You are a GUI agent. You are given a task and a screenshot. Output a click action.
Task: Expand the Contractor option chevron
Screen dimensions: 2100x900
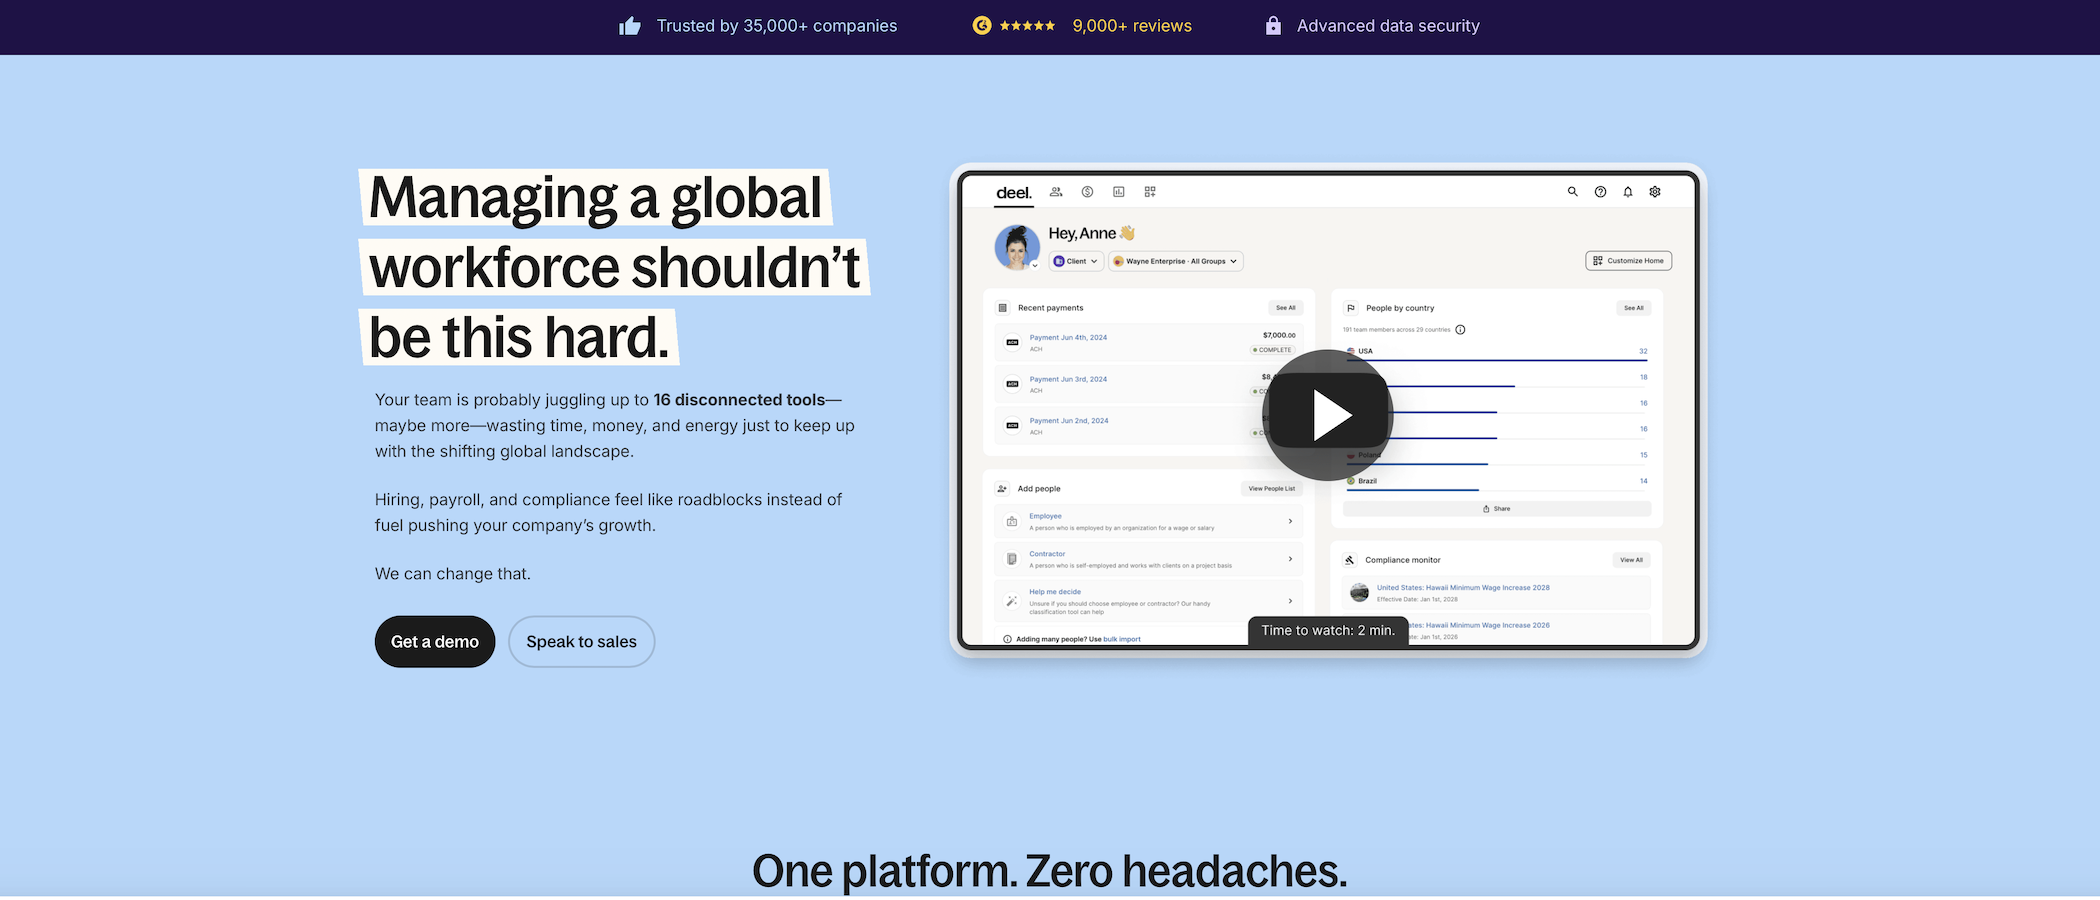(x=1290, y=559)
